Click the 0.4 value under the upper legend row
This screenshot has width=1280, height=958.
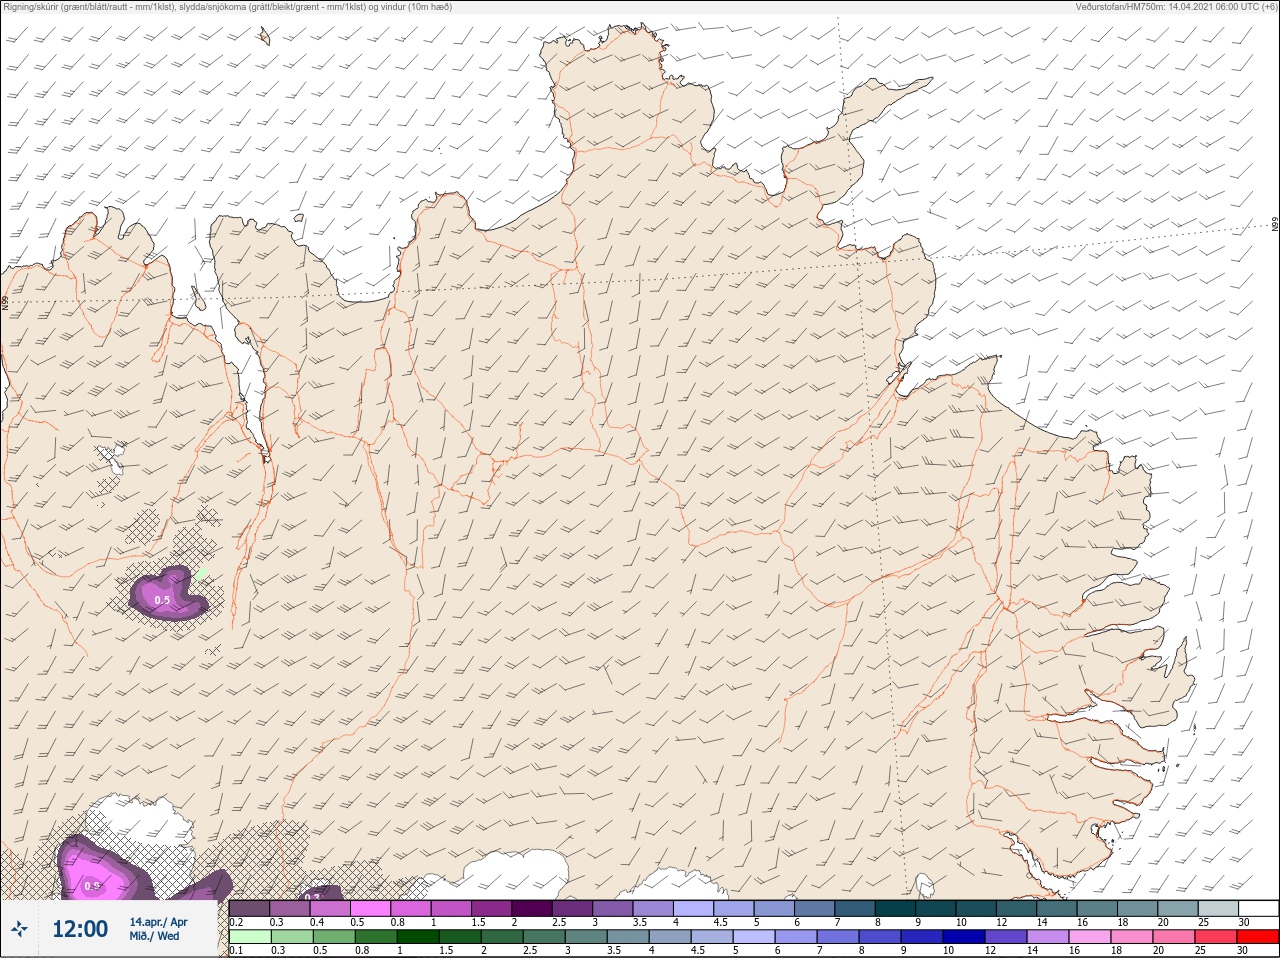(x=317, y=922)
